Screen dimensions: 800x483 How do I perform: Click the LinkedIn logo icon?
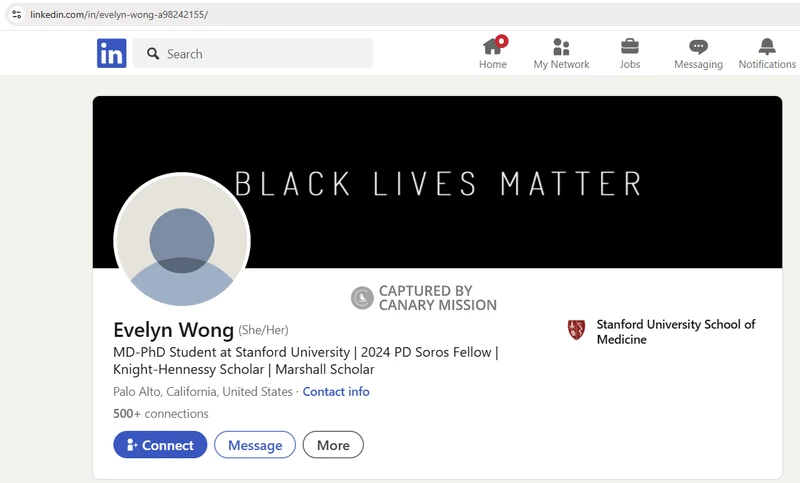[111, 53]
